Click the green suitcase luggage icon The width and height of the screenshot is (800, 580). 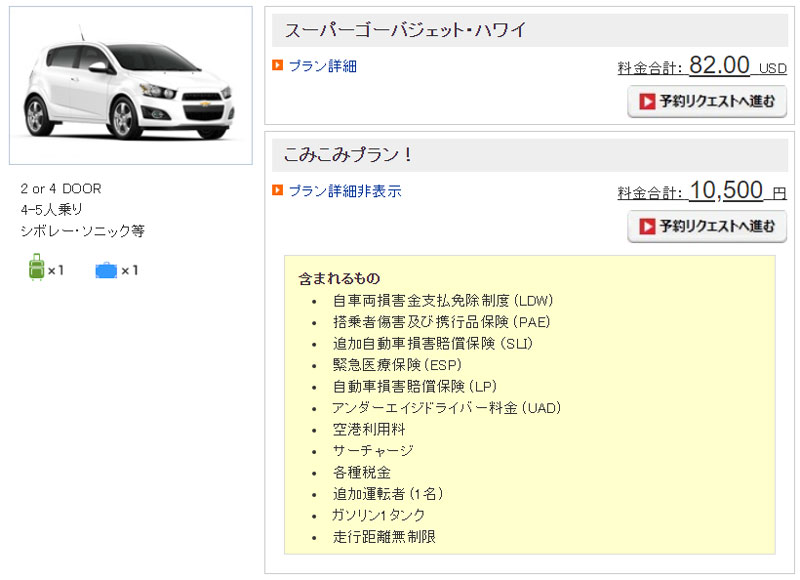click(x=36, y=267)
